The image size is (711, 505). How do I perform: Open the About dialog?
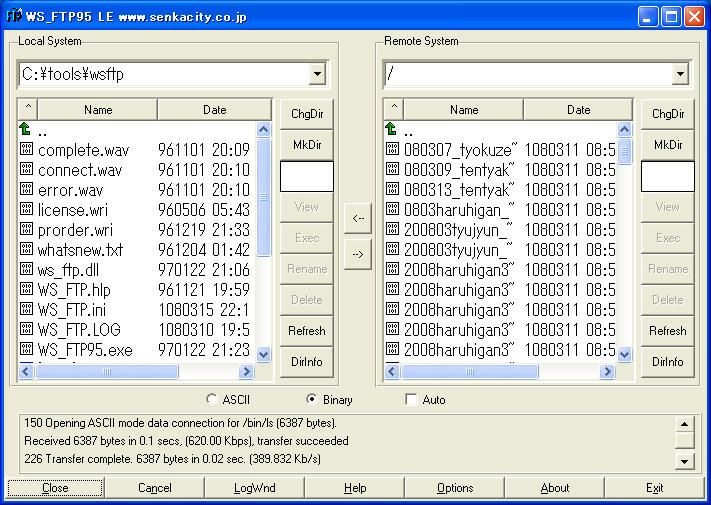555,488
